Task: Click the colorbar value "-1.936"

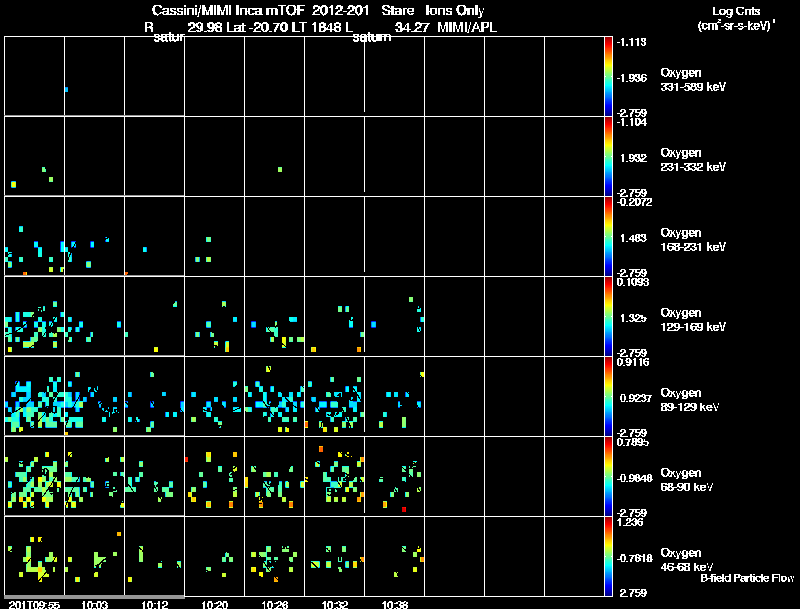Action: pos(632,78)
